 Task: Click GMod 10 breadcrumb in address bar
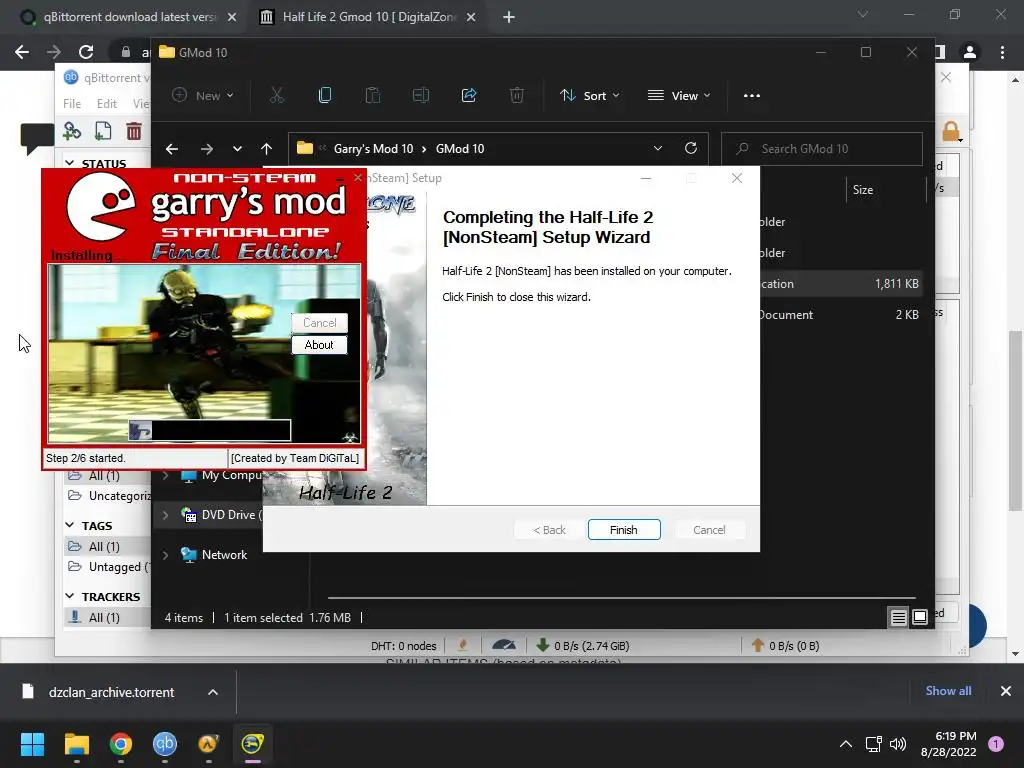460,149
